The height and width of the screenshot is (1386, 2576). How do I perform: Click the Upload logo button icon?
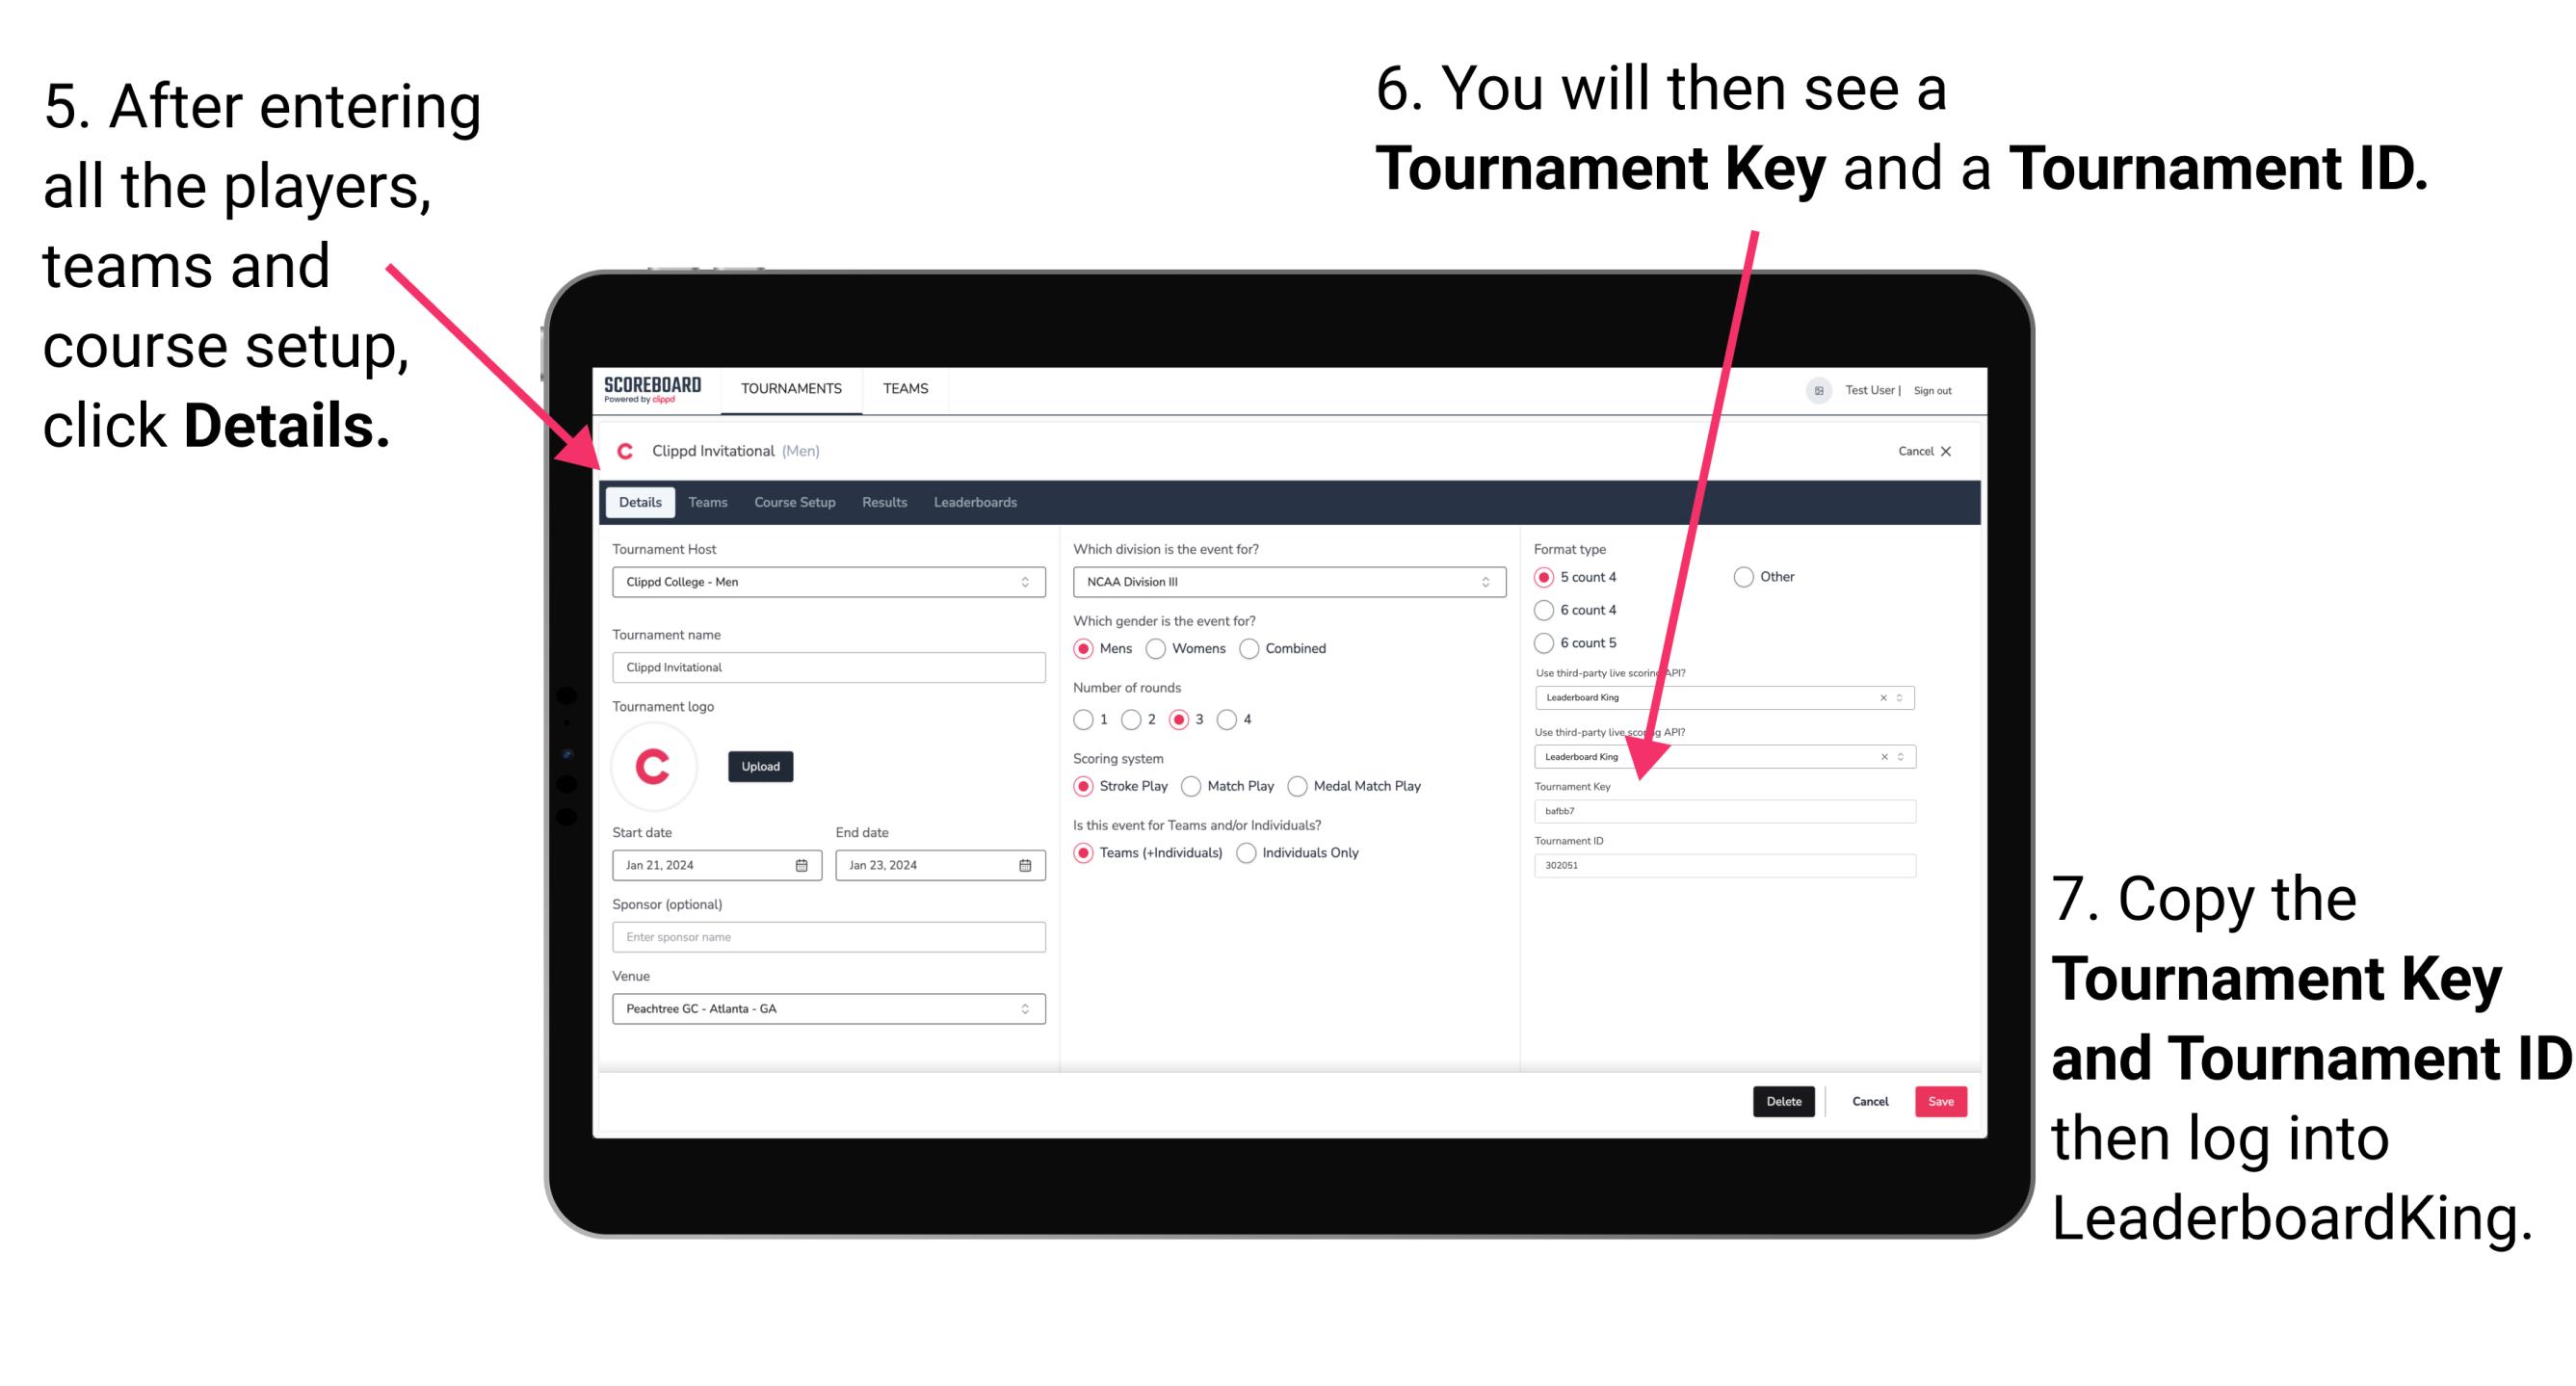point(761,767)
